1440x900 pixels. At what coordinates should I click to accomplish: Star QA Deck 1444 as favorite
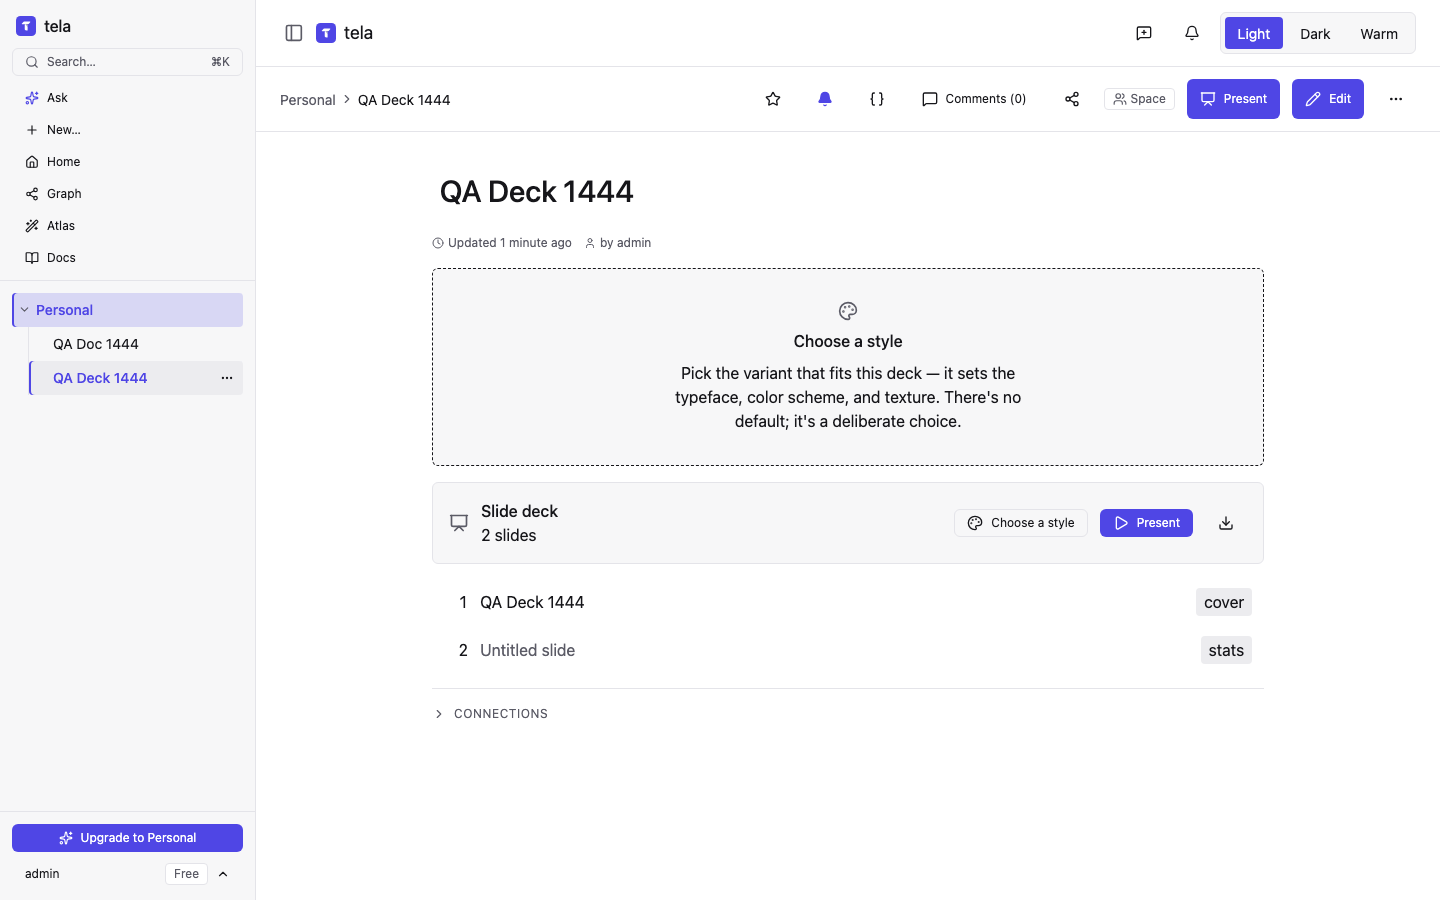point(773,99)
